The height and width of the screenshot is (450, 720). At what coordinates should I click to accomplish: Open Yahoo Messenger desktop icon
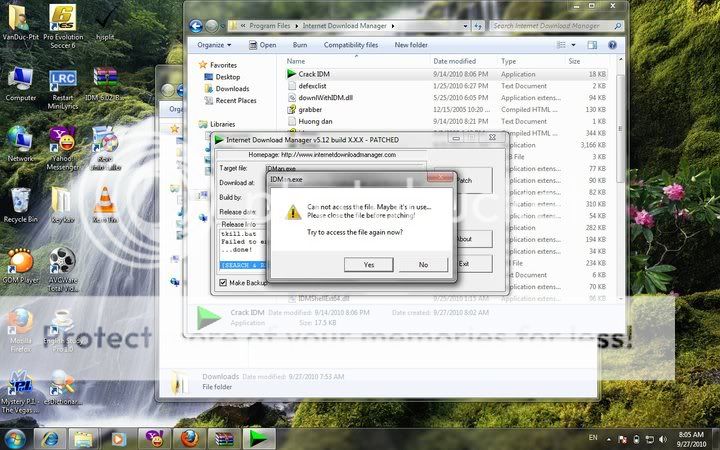pos(63,149)
